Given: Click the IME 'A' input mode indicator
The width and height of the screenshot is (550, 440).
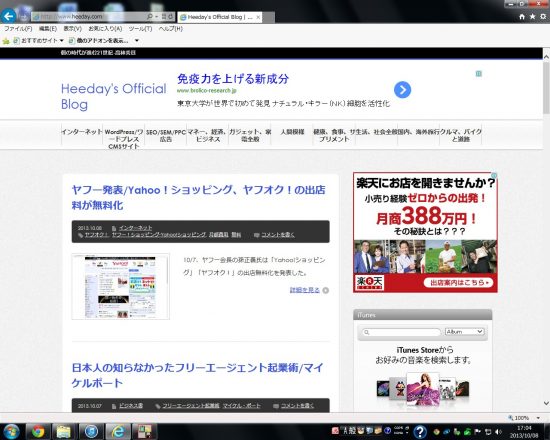Looking at the screenshot, I should click(x=345, y=431).
